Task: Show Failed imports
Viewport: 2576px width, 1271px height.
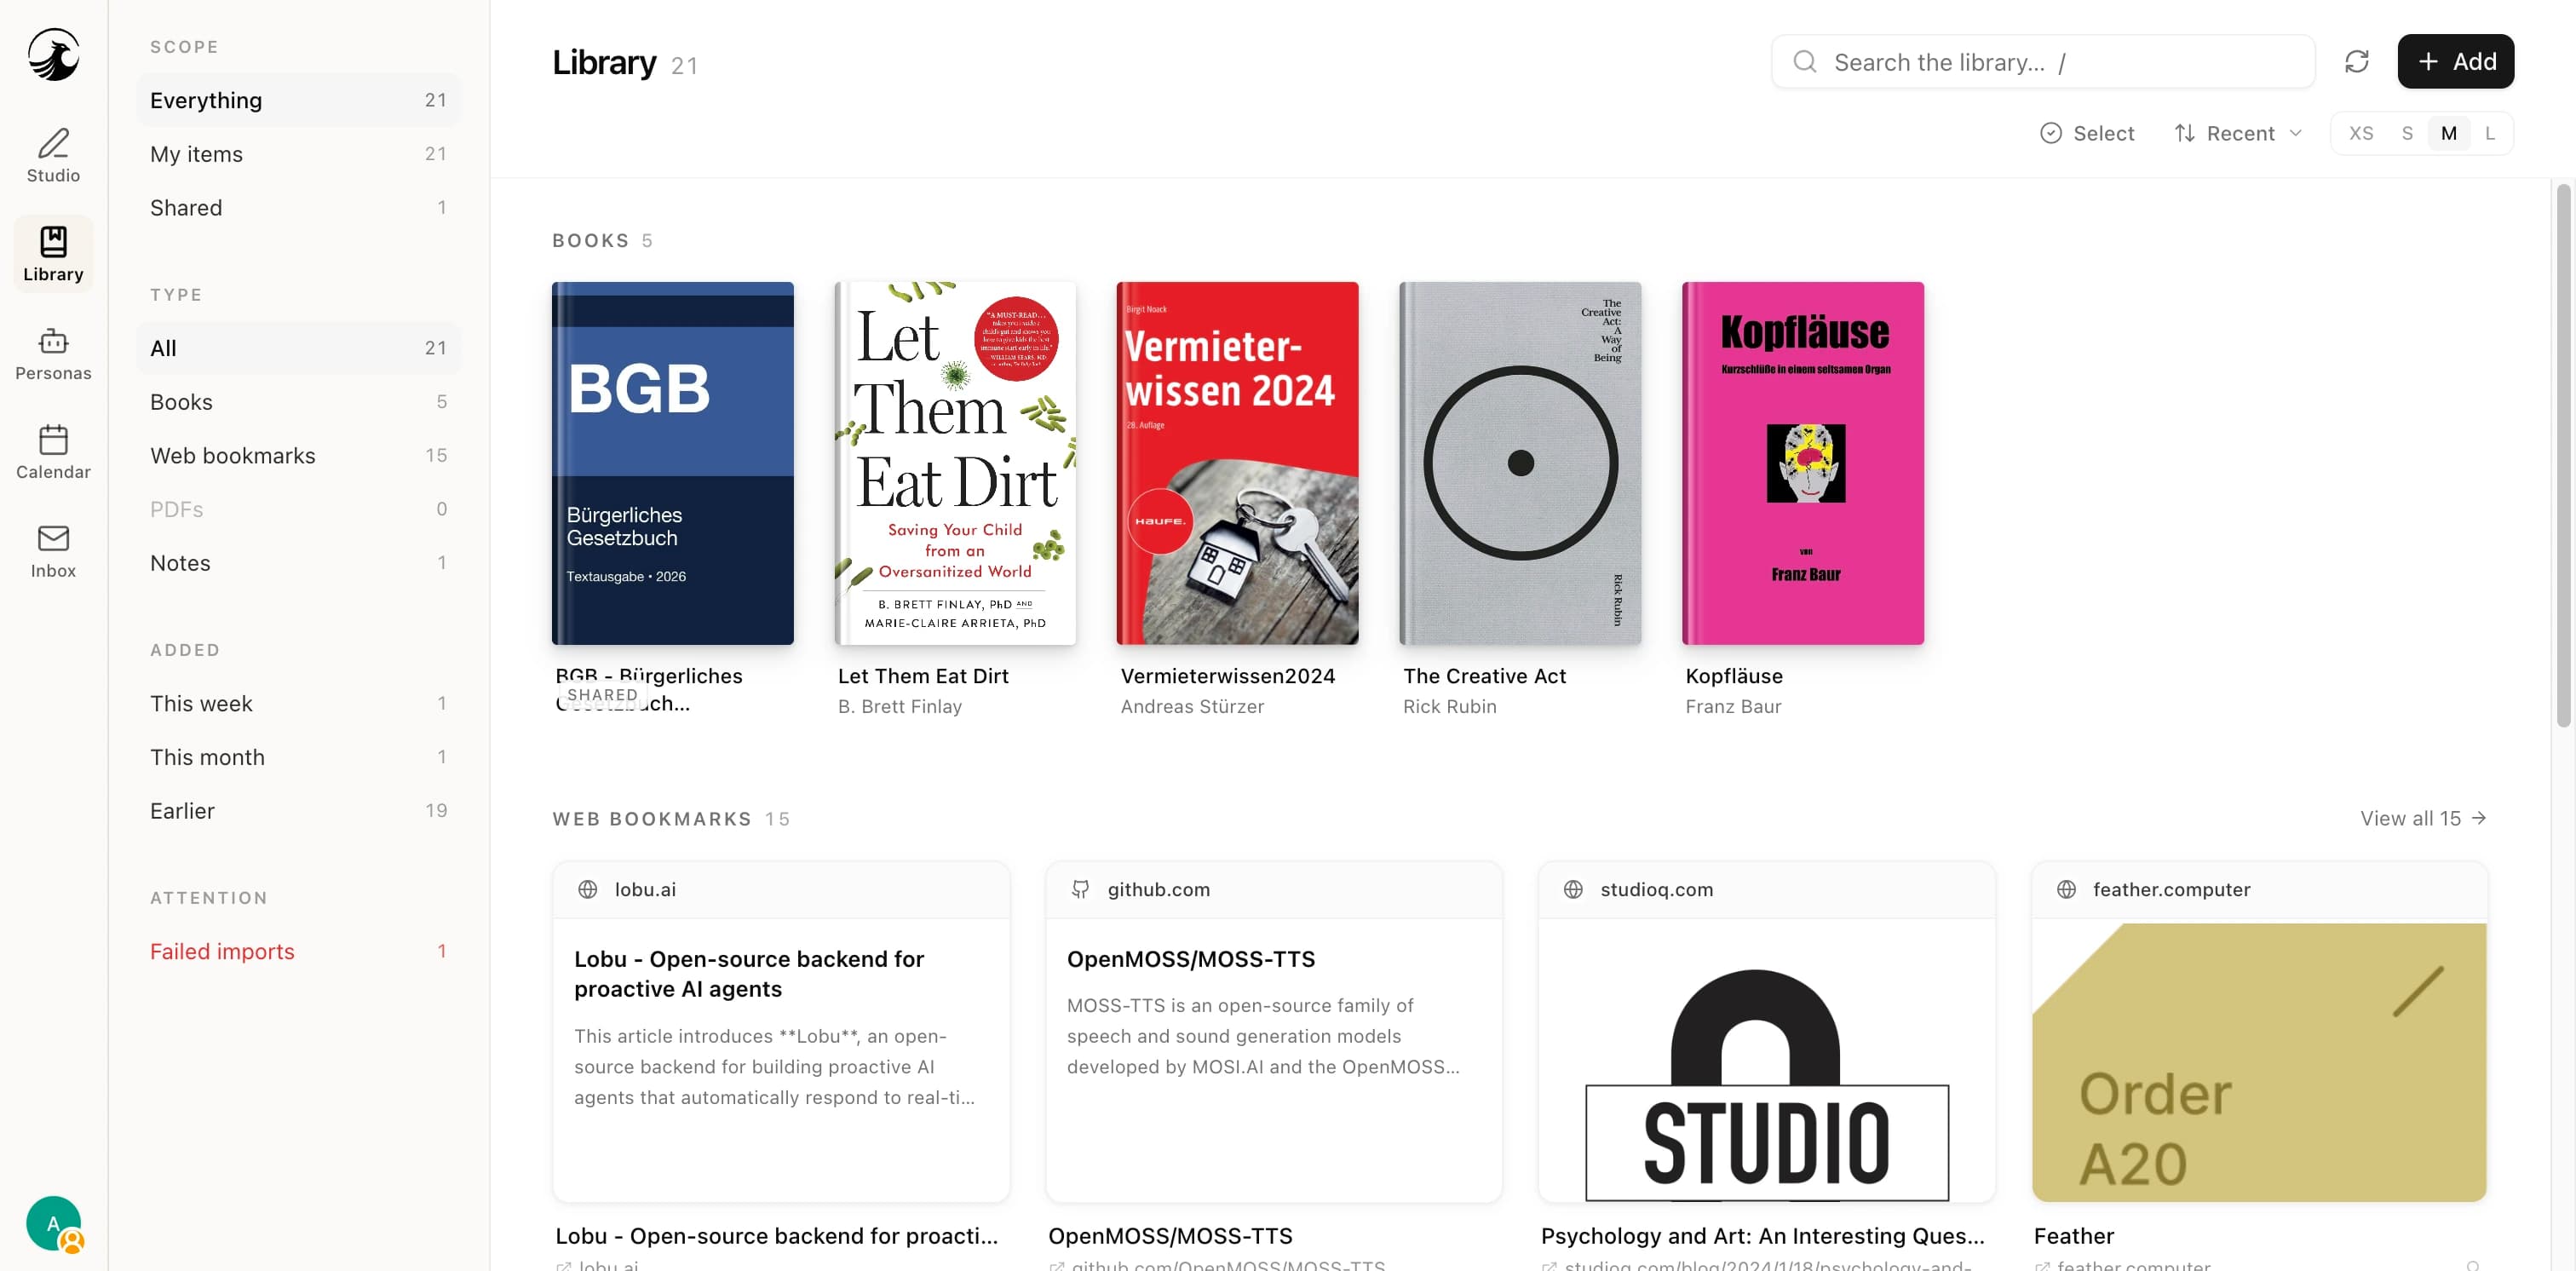Action: click(x=298, y=951)
